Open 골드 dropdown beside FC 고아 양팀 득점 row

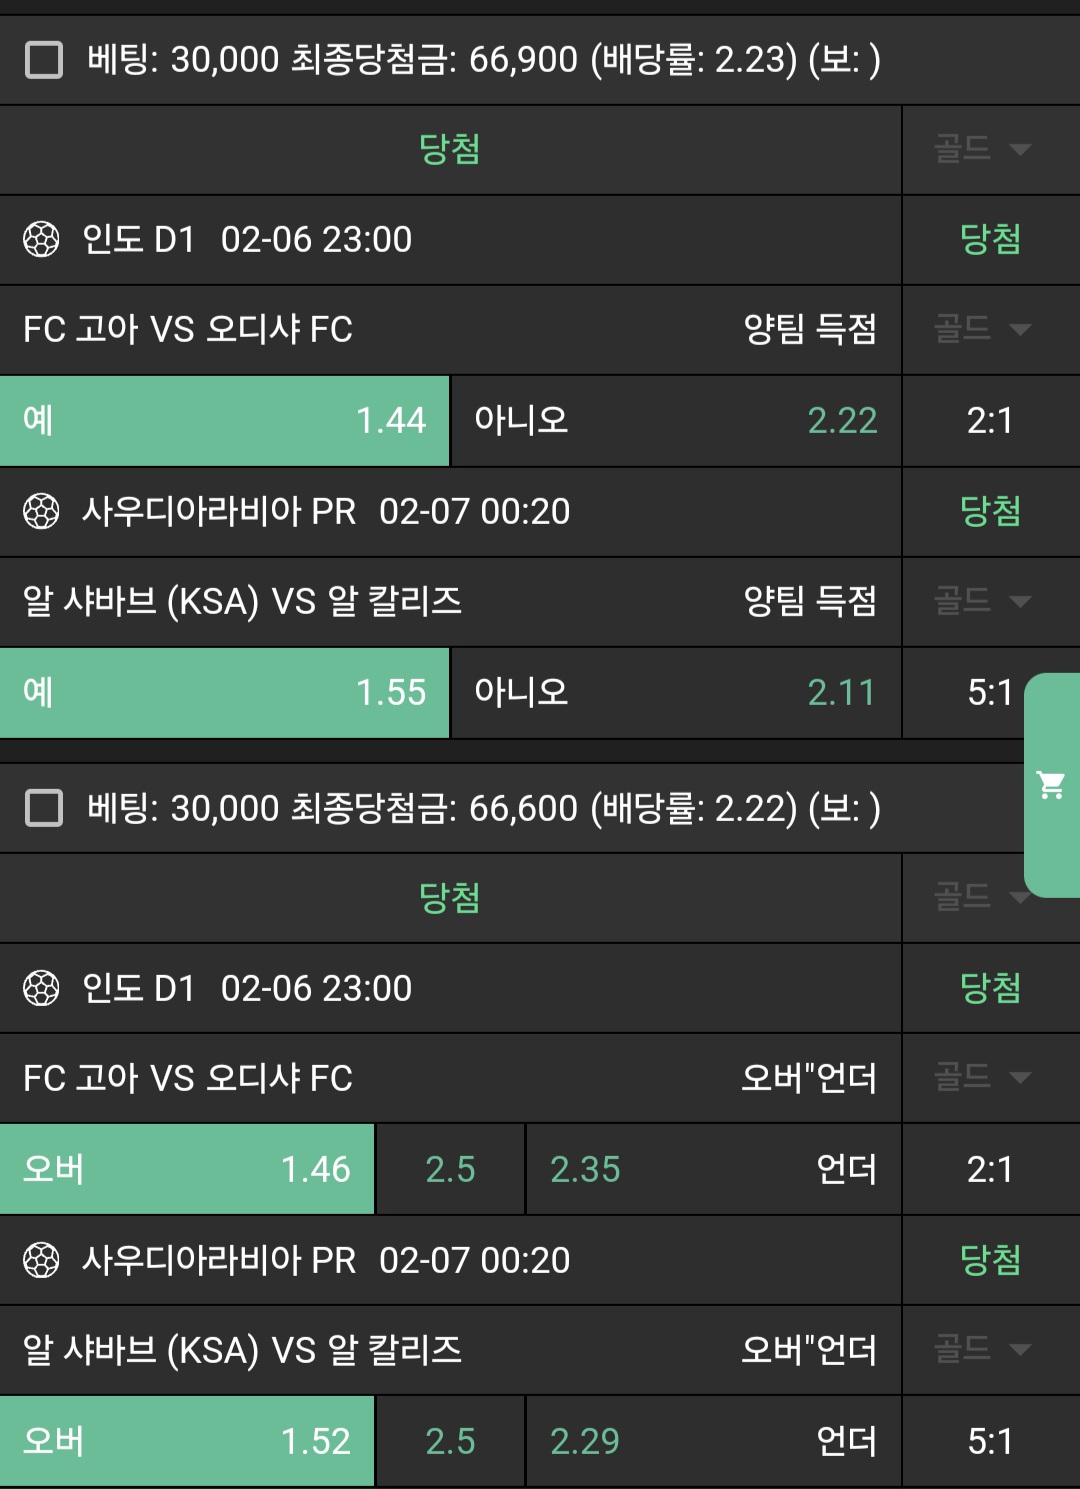pyautogui.click(x=981, y=329)
